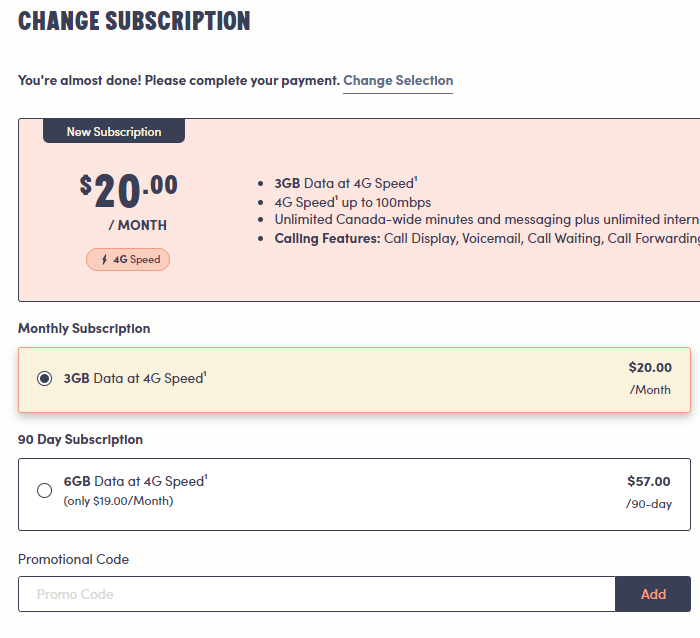Click the large $20.00 price in summary card
This screenshot has width=700, height=638.
point(129,188)
